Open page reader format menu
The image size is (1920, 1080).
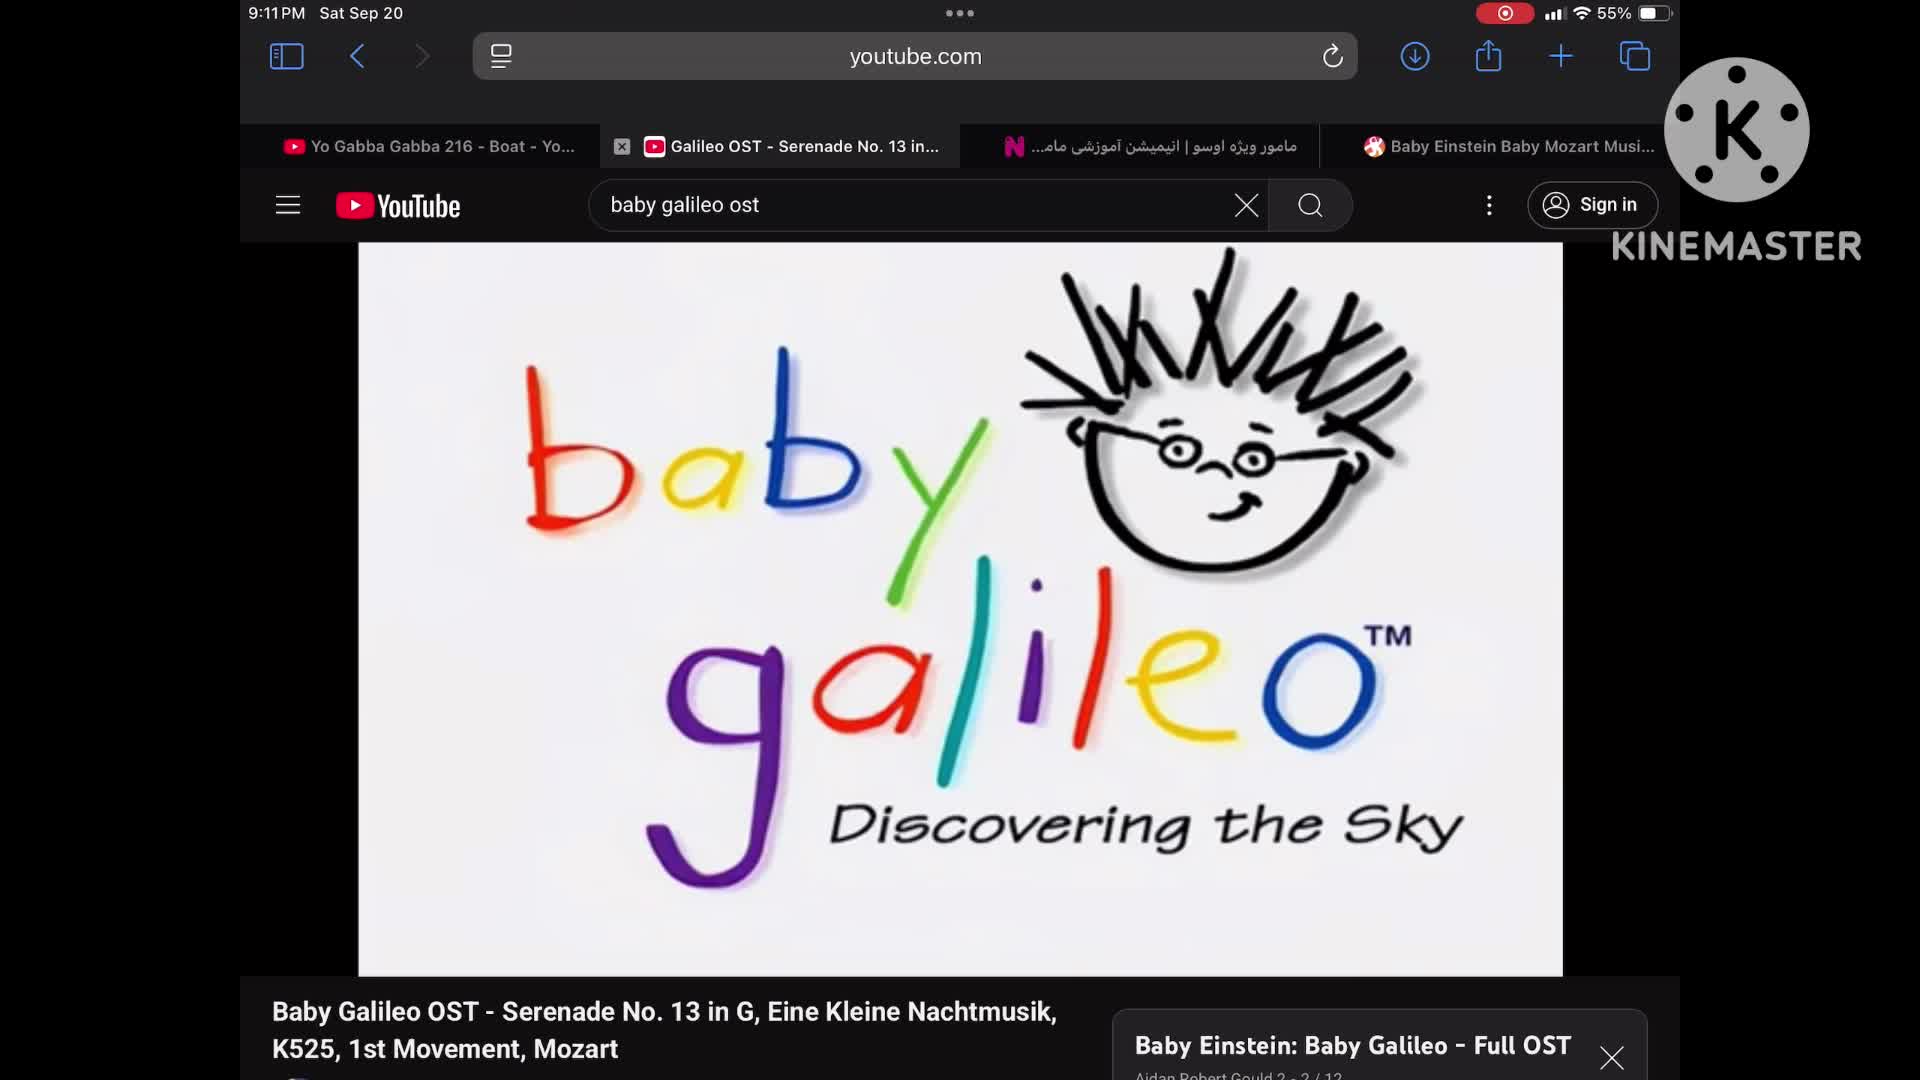pos(501,56)
